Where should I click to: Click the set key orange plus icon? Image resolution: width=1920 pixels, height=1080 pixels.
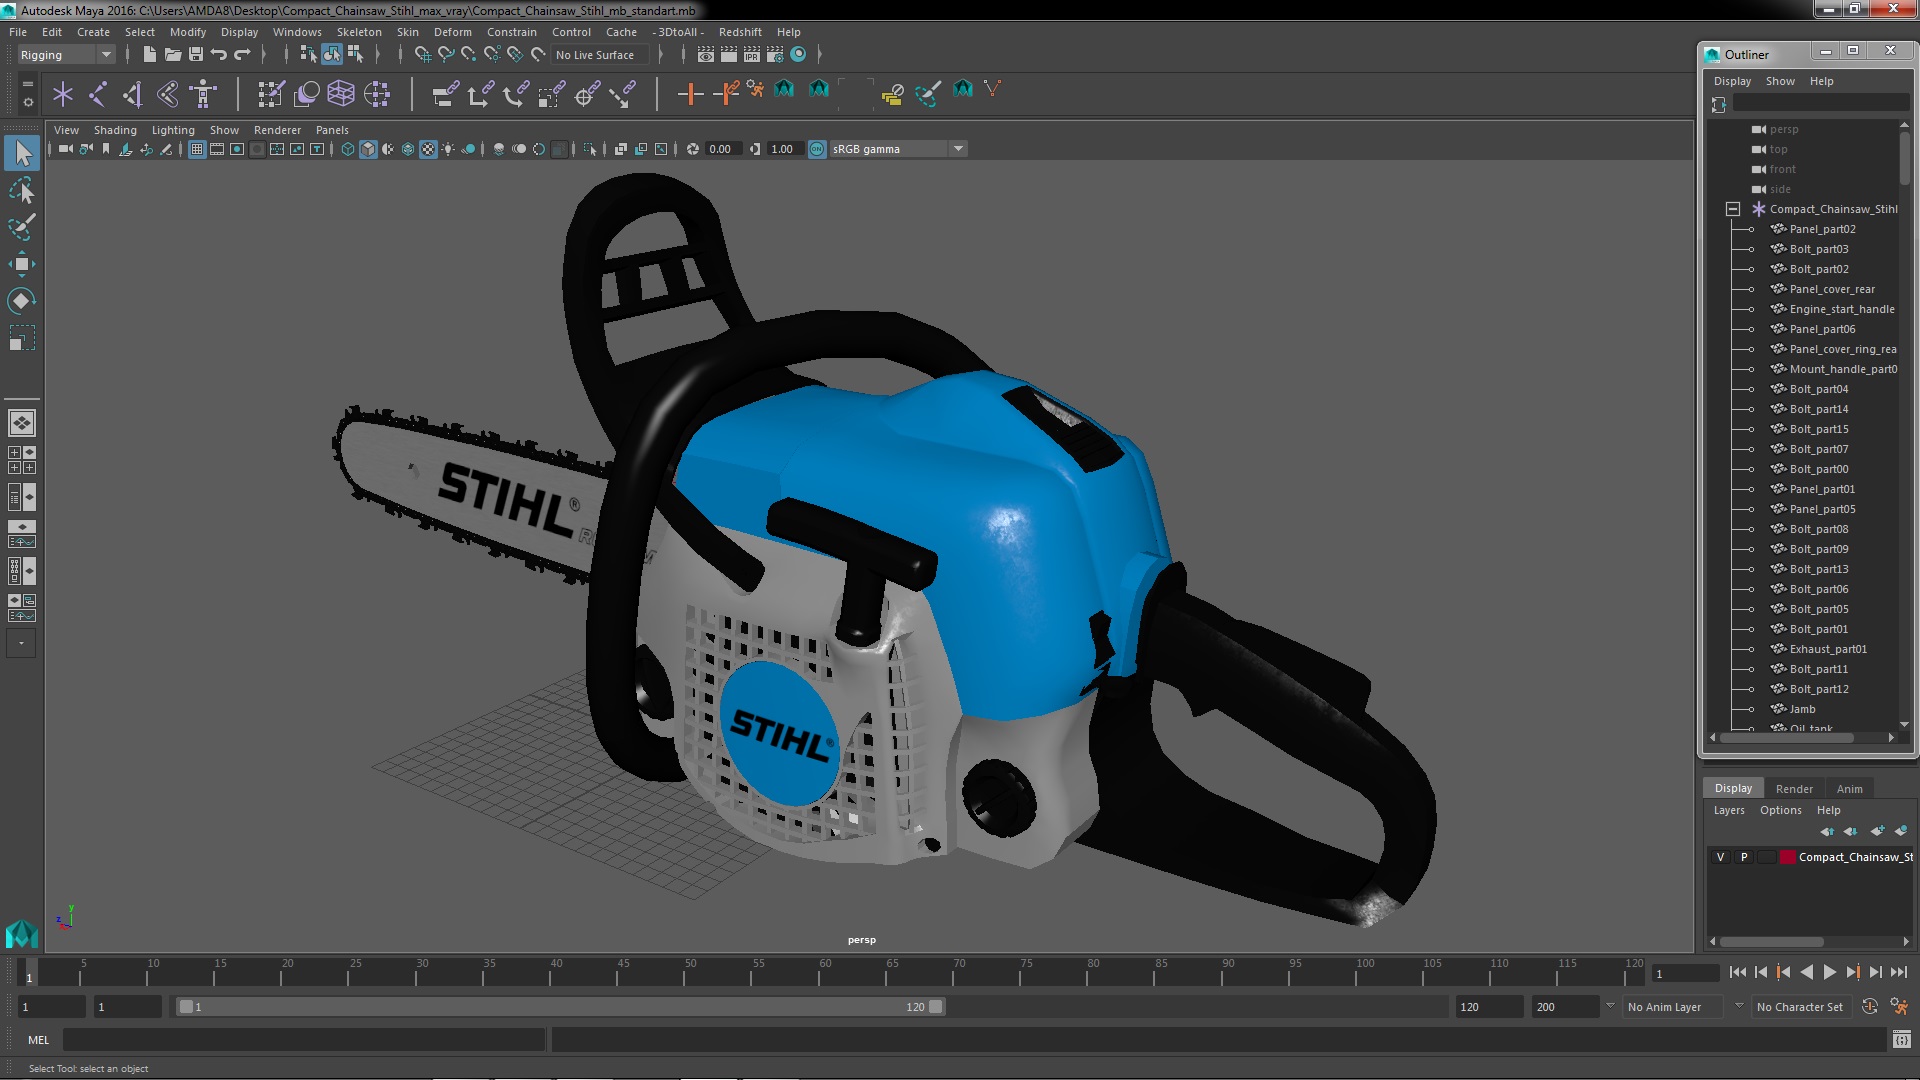click(689, 94)
